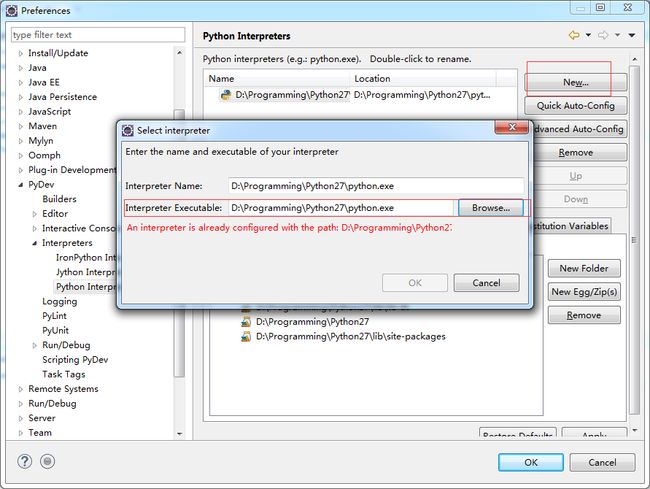Click the right panel scrollbar down arrow
The image size is (650, 489).
(635, 431)
